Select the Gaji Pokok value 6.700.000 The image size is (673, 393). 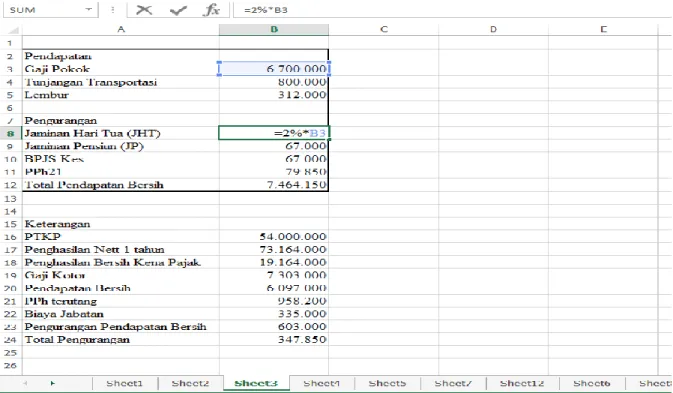274,69
